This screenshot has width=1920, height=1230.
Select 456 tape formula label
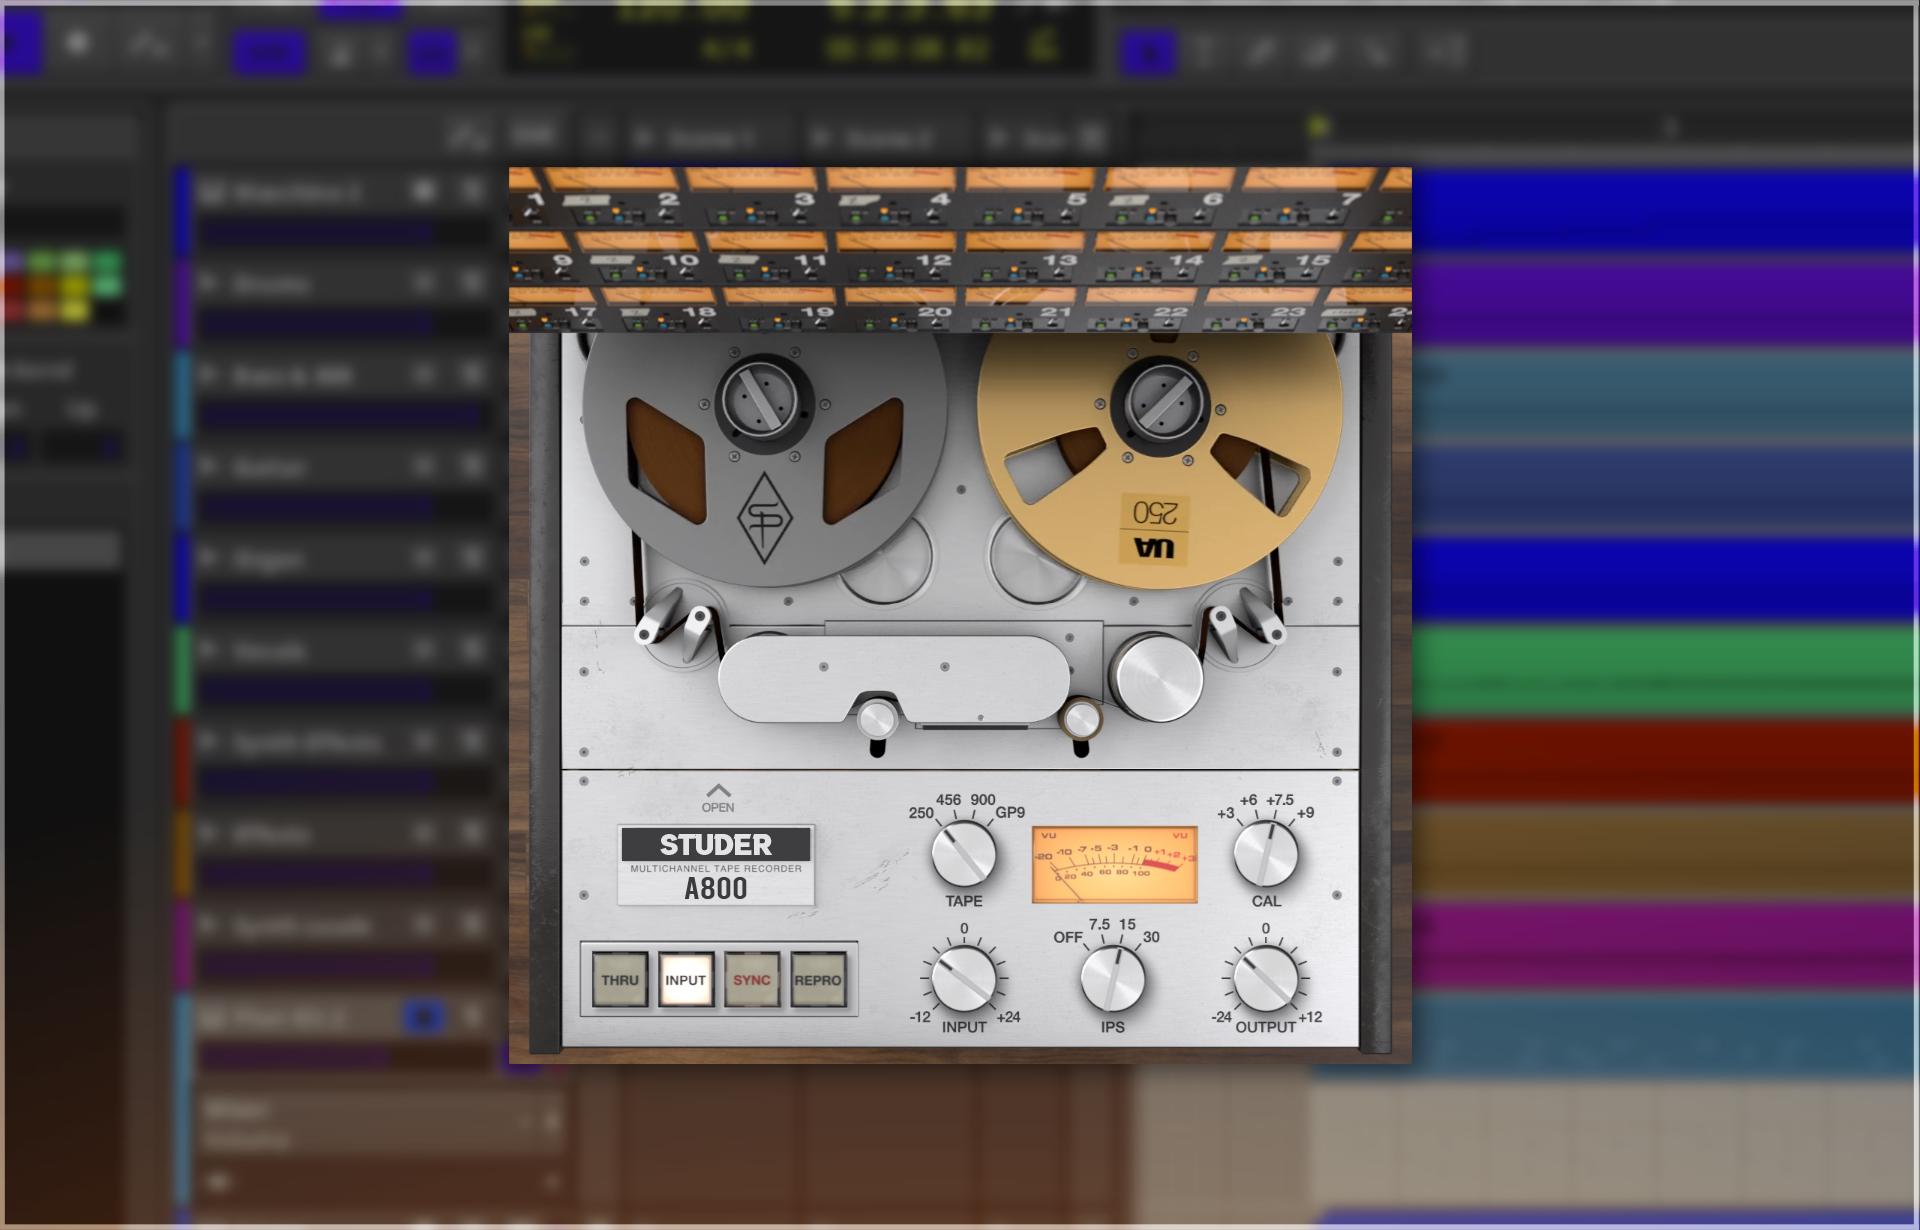948,800
